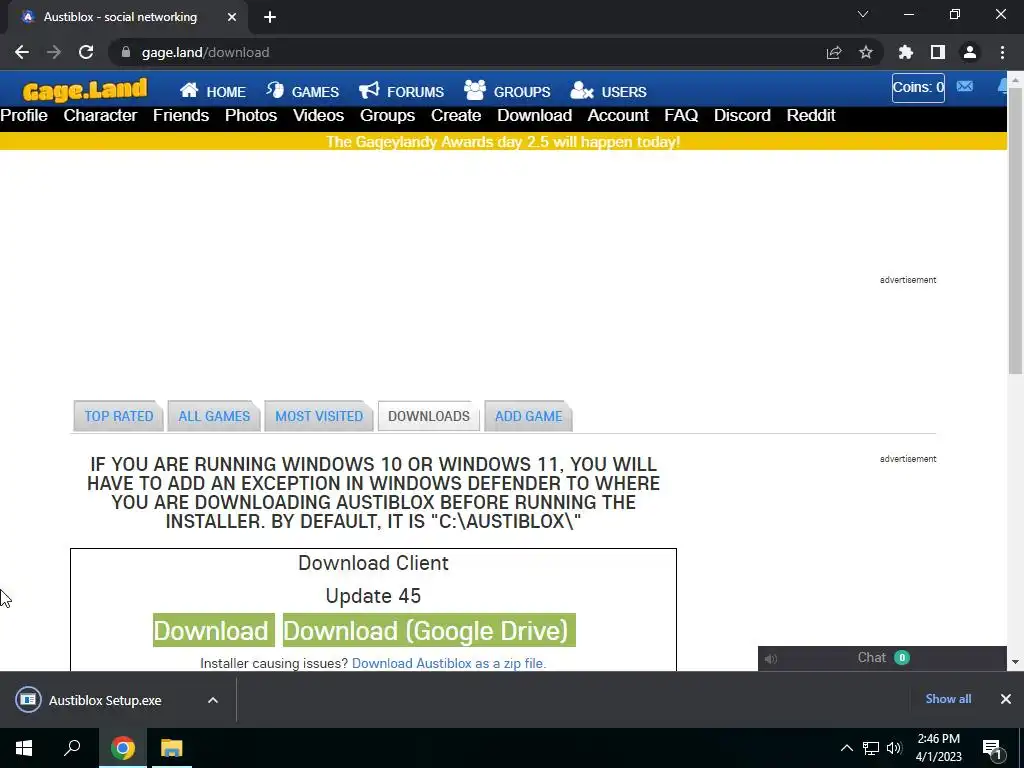
Task: Open a new browser tab
Action: click(270, 17)
